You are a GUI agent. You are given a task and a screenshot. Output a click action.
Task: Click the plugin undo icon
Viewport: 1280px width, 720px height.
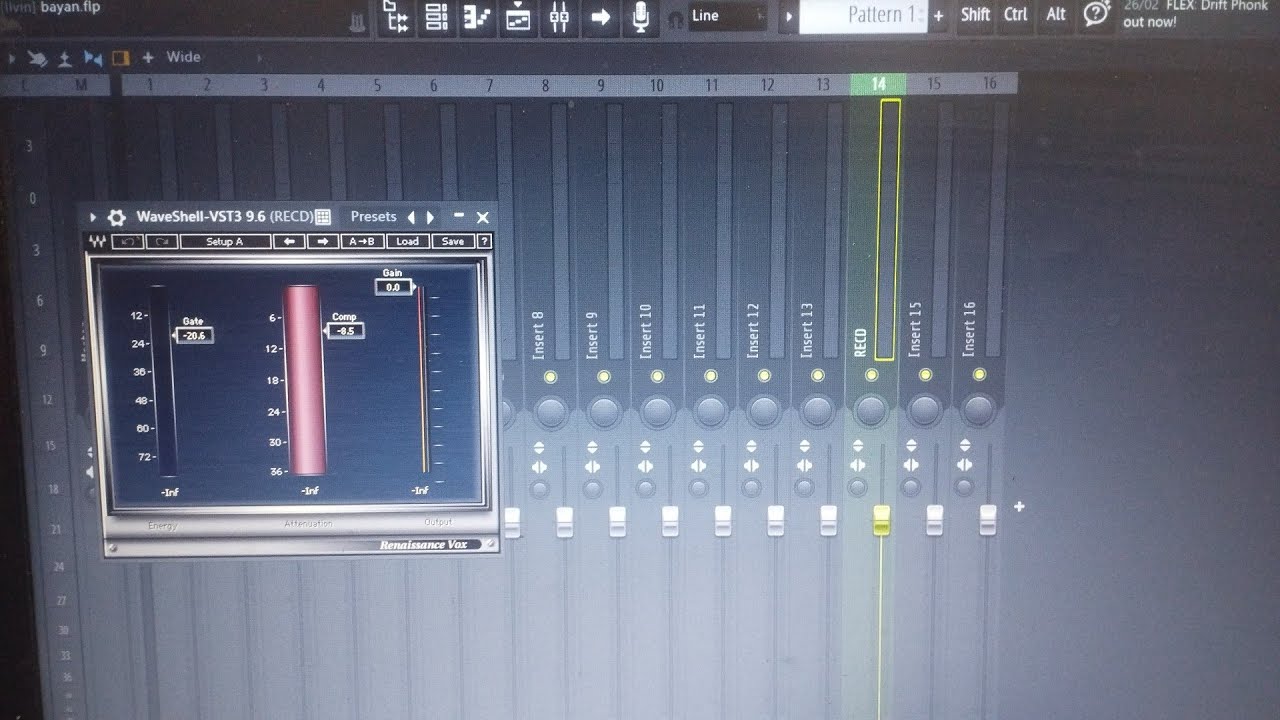point(127,242)
